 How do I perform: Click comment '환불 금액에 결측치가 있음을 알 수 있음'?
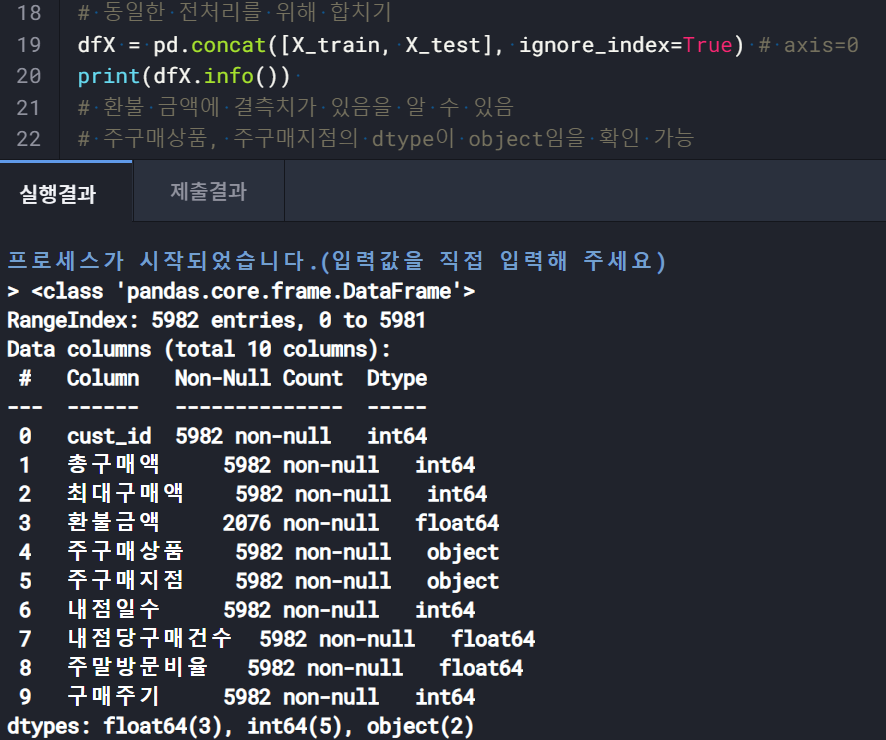pyautogui.click(x=296, y=107)
